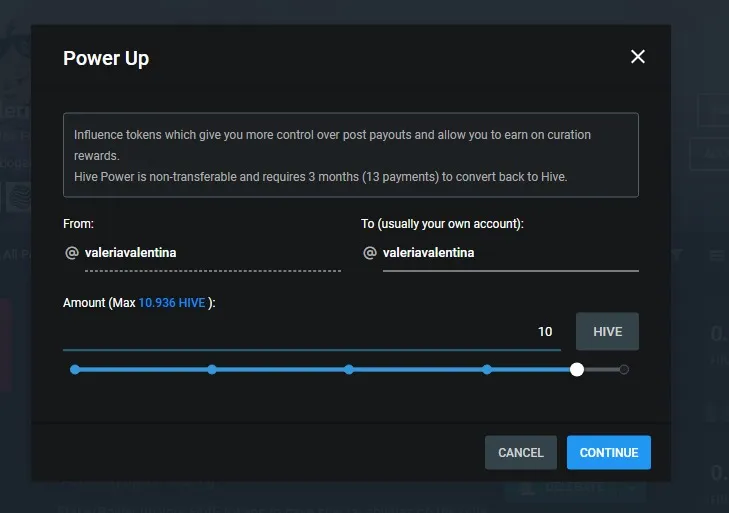Set slider to second mark (25%)
This screenshot has width=729, height=513.
point(212,370)
